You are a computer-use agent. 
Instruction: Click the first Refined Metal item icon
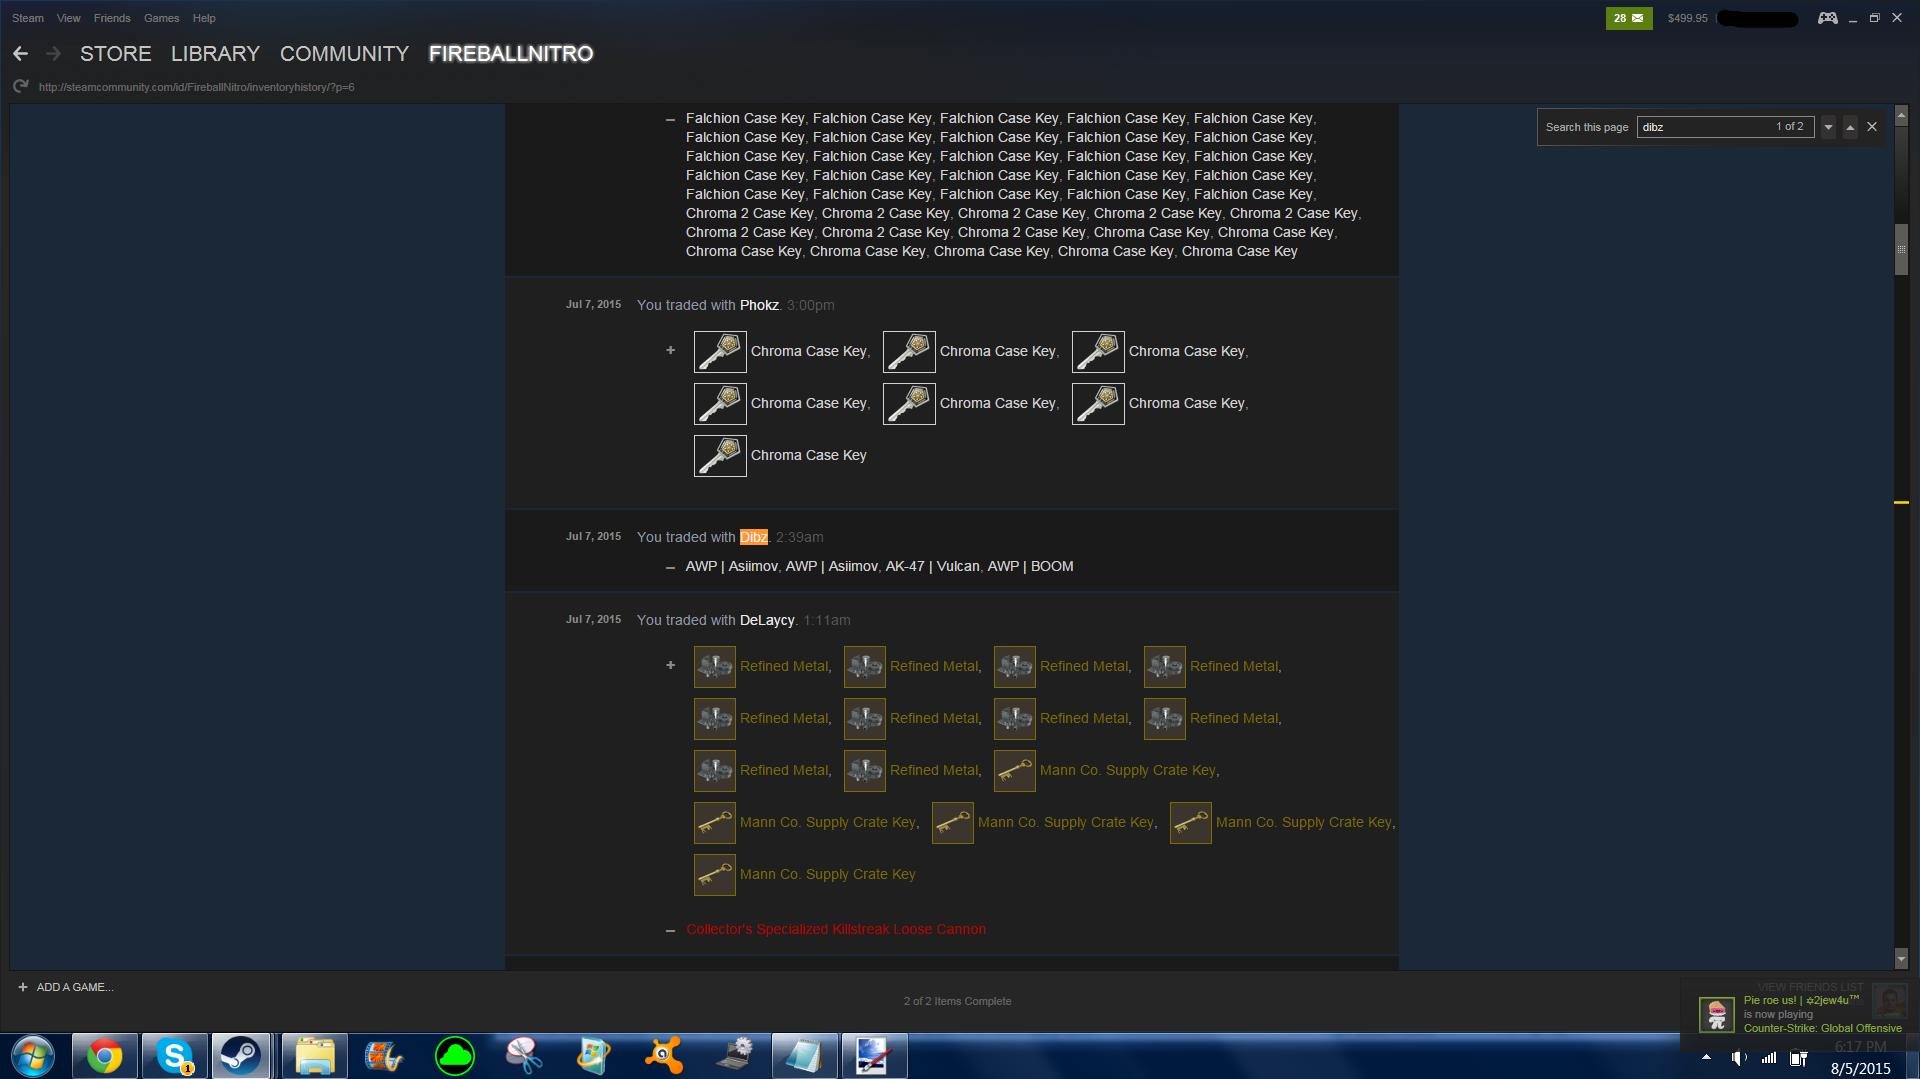(715, 667)
